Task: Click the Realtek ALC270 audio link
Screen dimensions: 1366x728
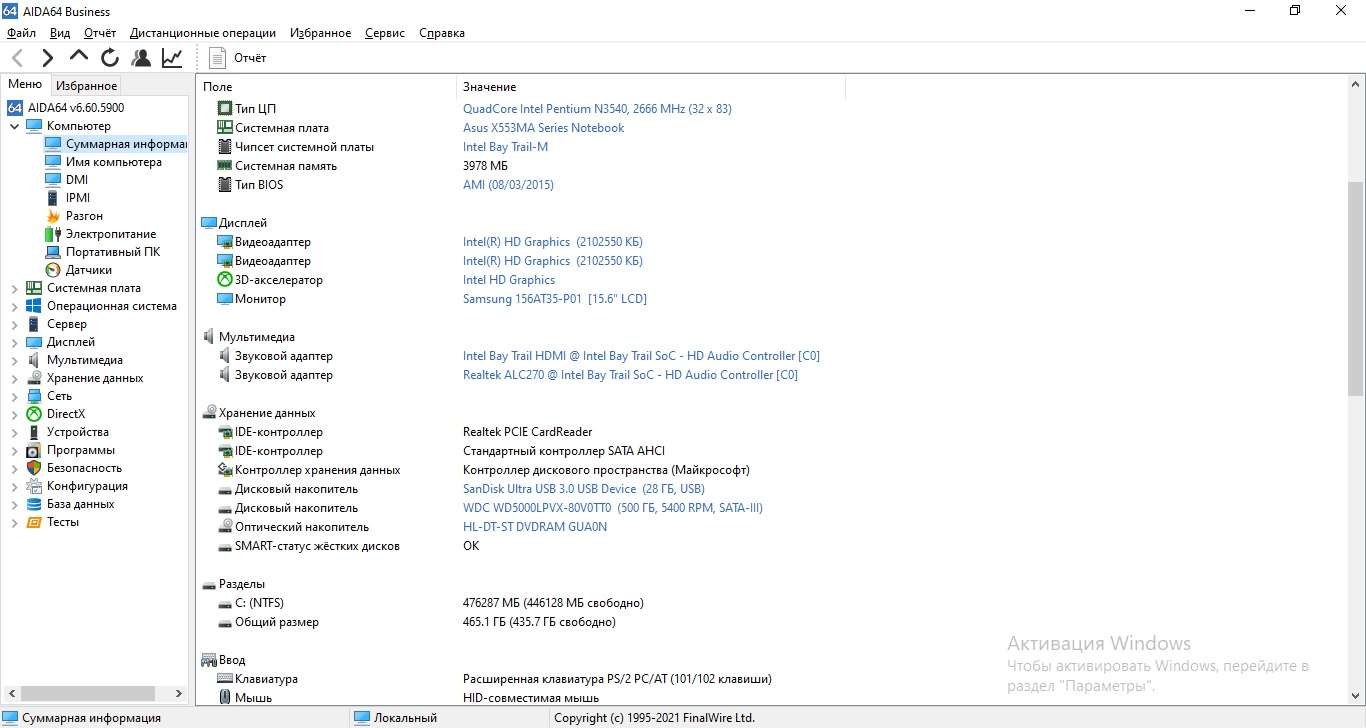Action: coord(630,375)
